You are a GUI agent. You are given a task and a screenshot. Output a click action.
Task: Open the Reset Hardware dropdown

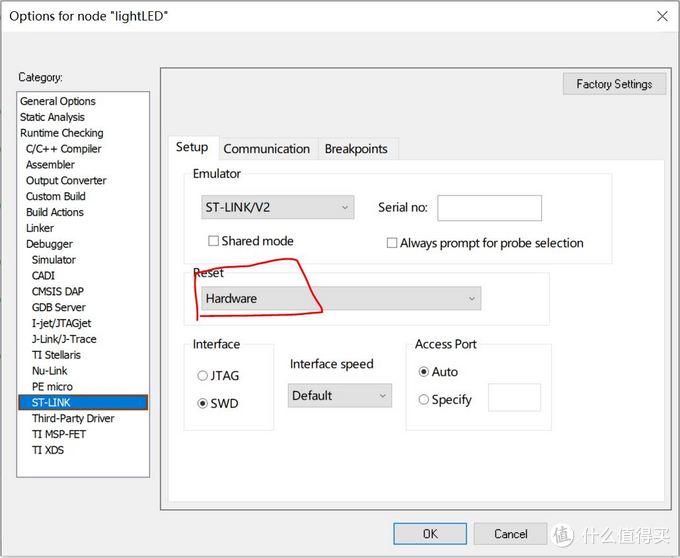[341, 298]
